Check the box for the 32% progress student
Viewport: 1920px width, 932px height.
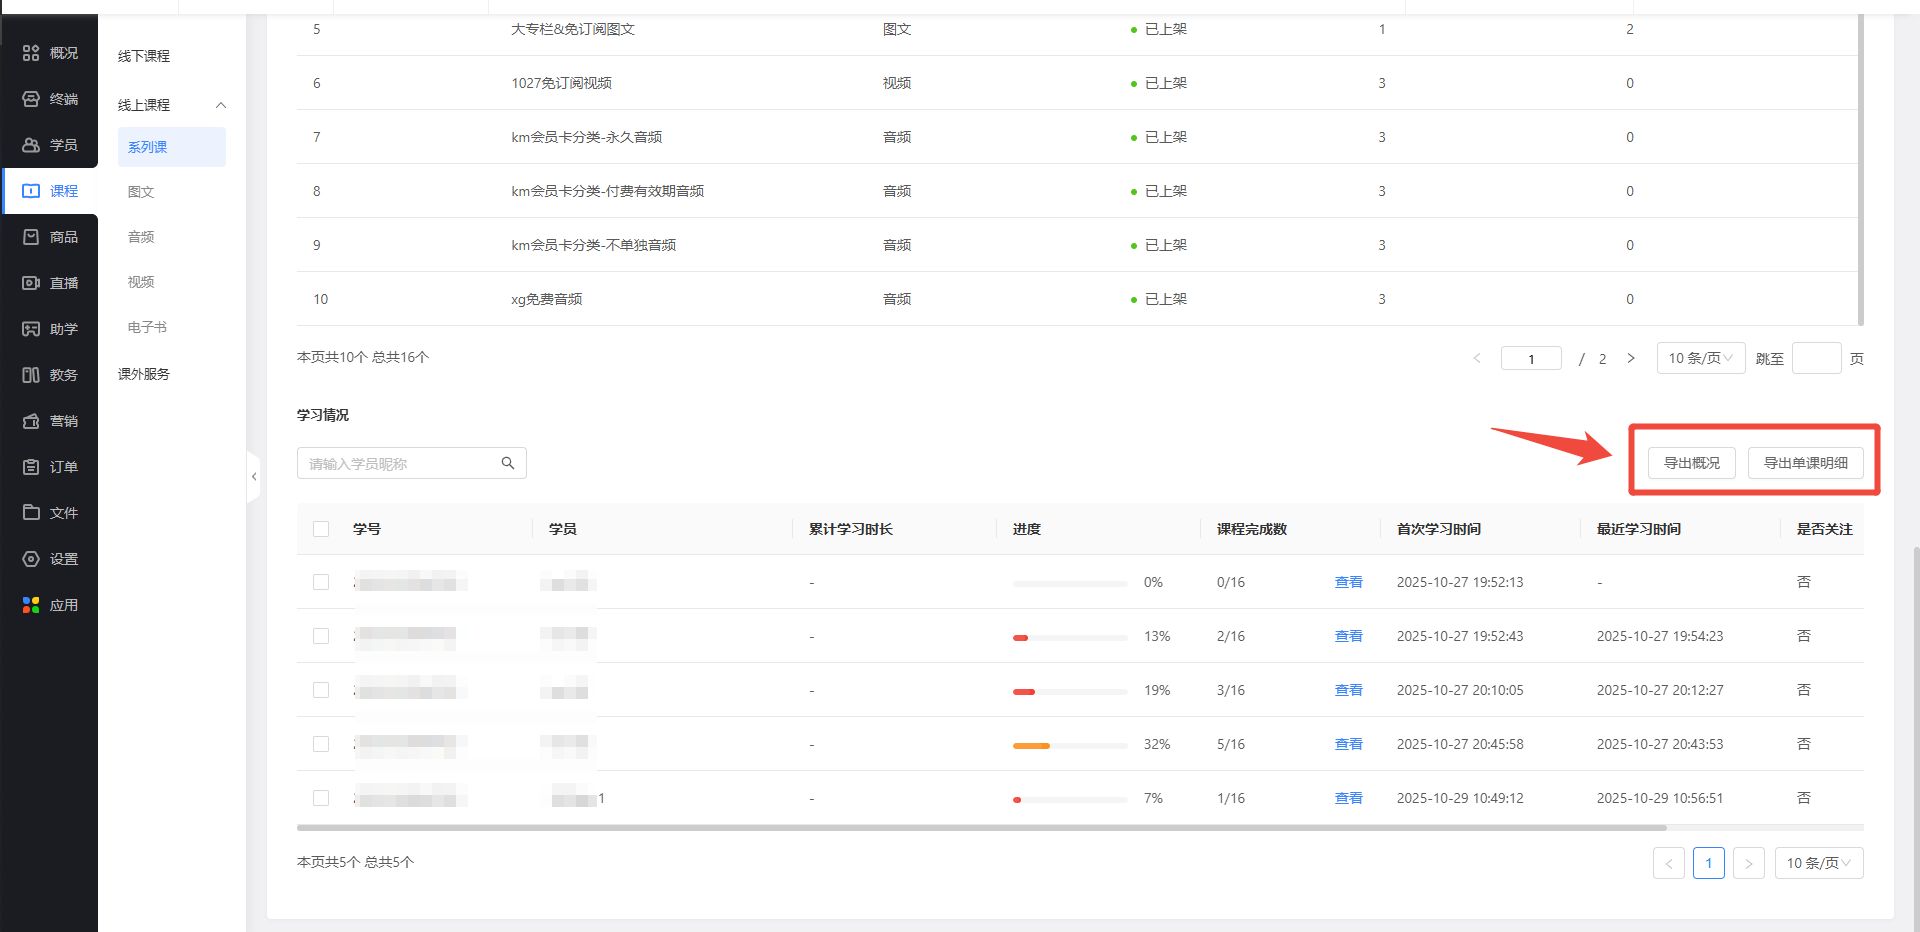[x=321, y=744]
